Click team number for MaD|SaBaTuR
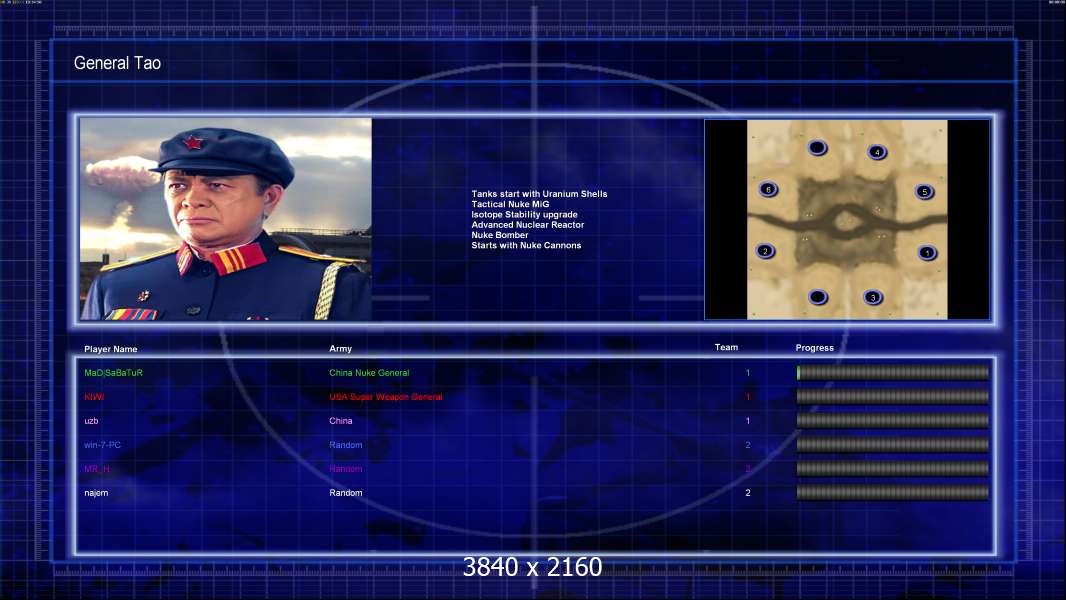 [748, 373]
